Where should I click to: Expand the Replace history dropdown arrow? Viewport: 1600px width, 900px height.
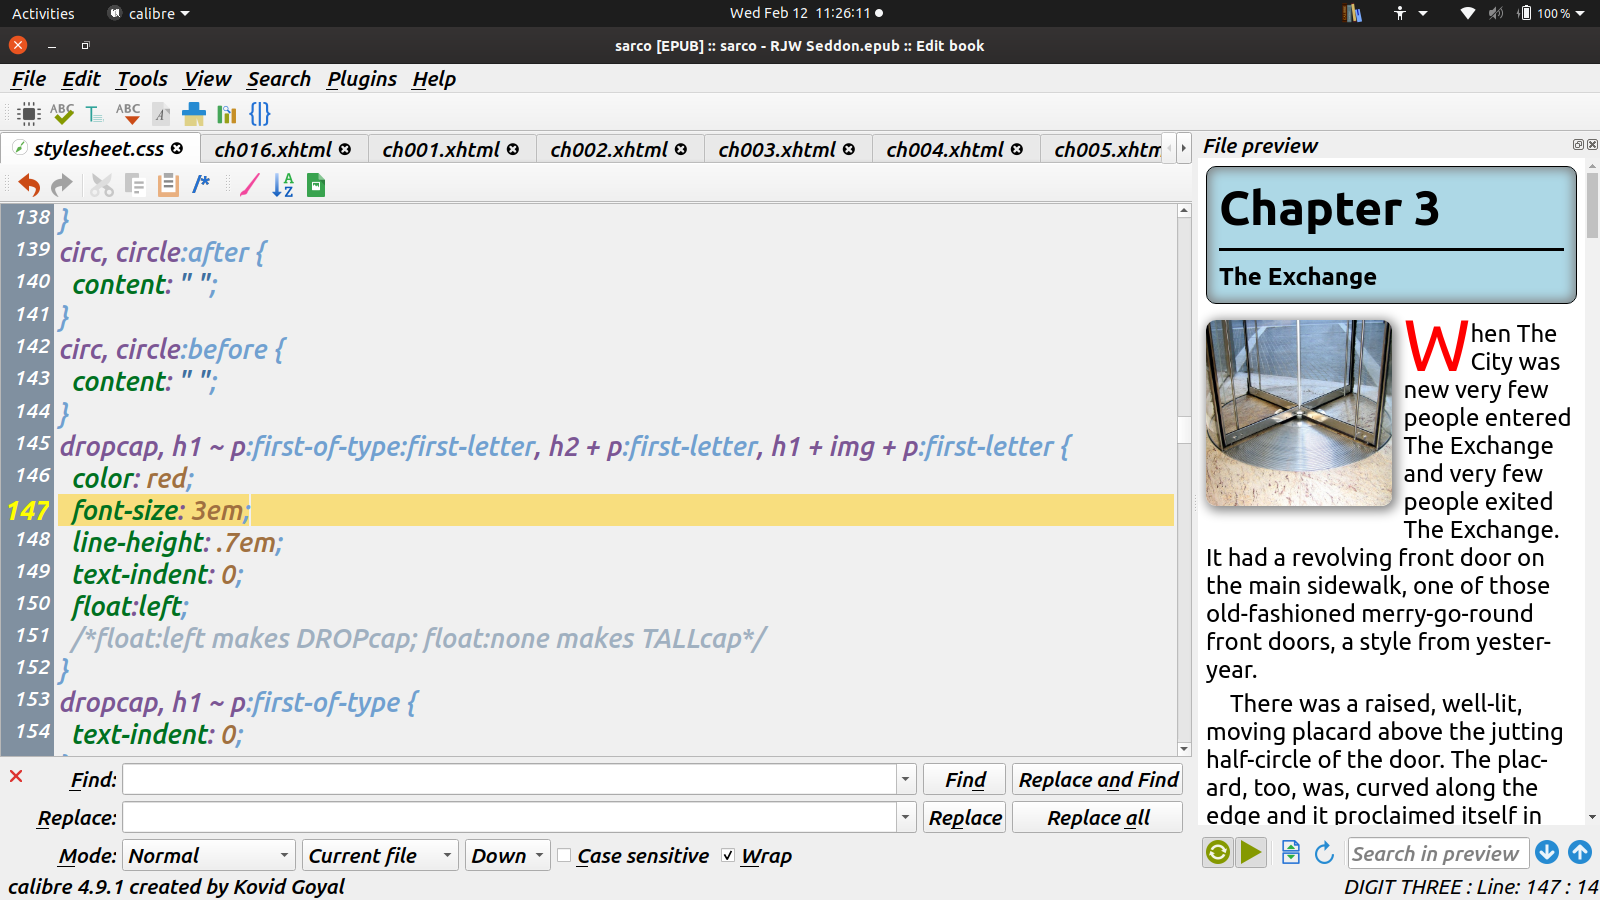[x=905, y=817]
